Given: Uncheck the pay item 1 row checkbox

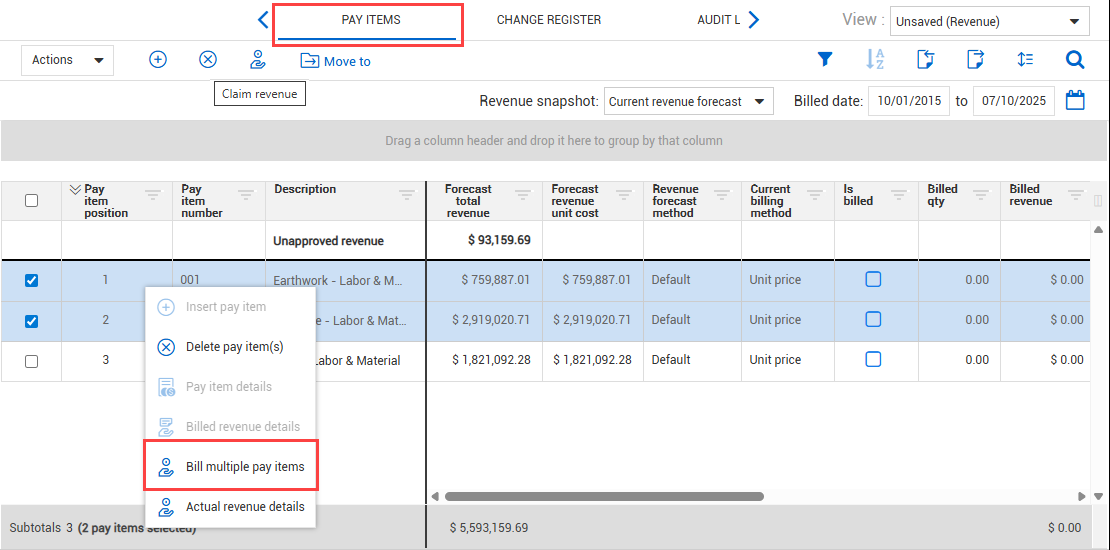Looking at the screenshot, I should [x=31, y=281].
